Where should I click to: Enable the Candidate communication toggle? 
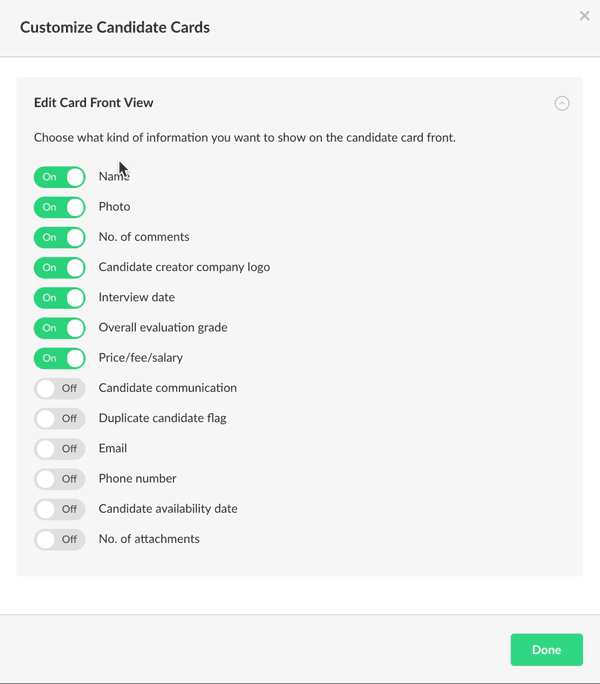(60, 388)
